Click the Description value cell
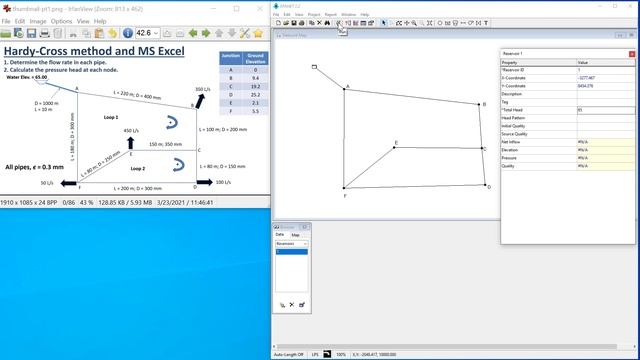640x360 pixels. (606, 94)
